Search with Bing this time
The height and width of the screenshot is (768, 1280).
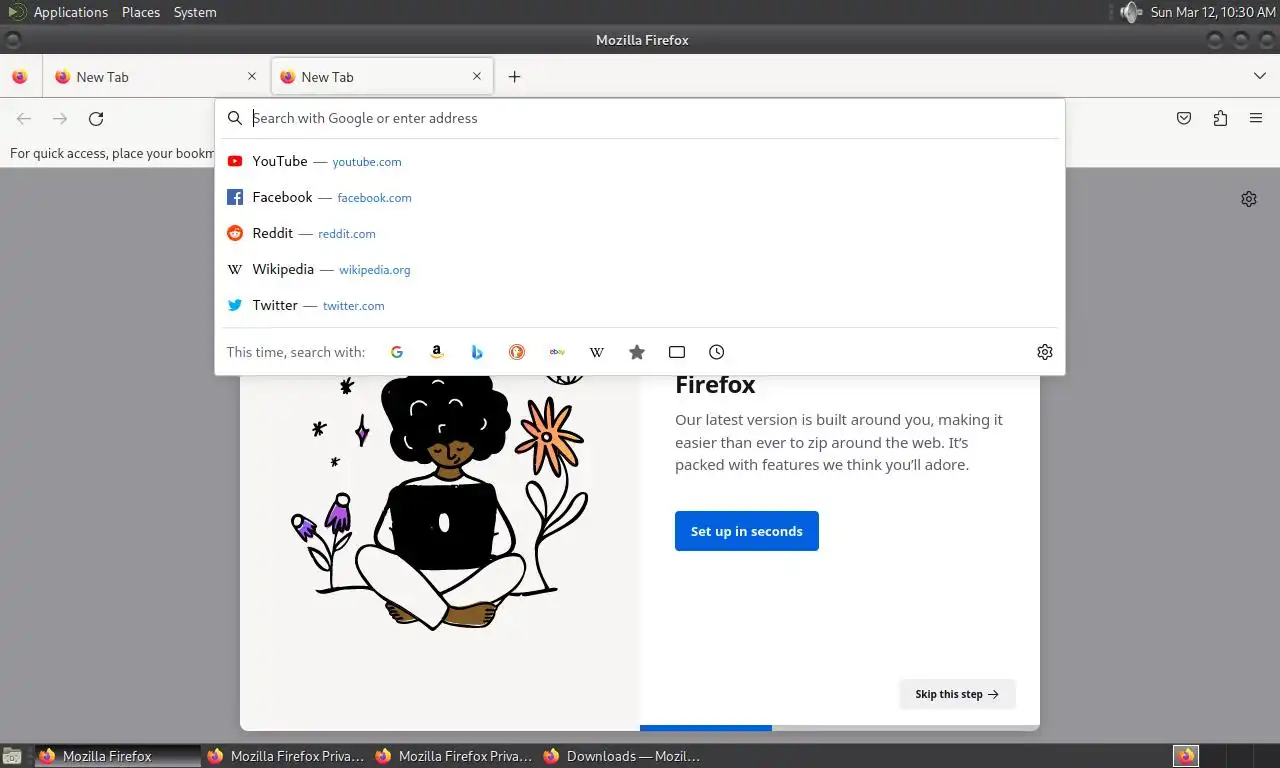tap(477, 352)
